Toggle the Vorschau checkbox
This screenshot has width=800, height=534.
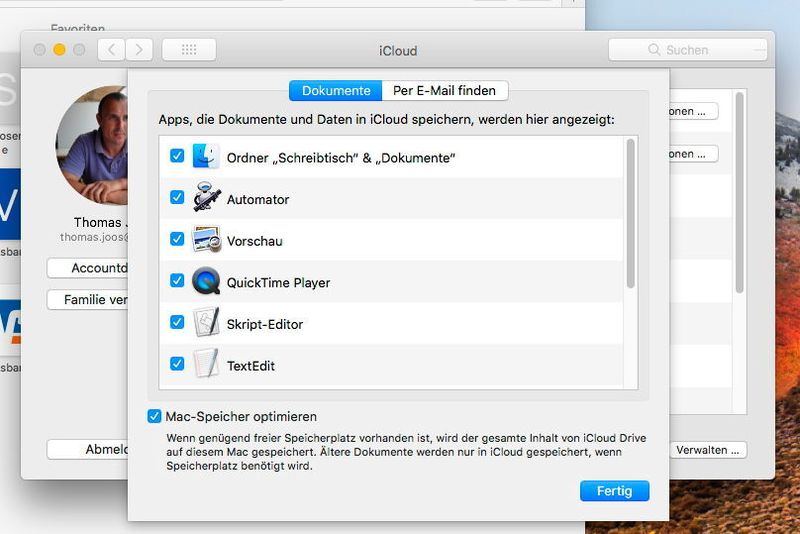tap(177, 239)
